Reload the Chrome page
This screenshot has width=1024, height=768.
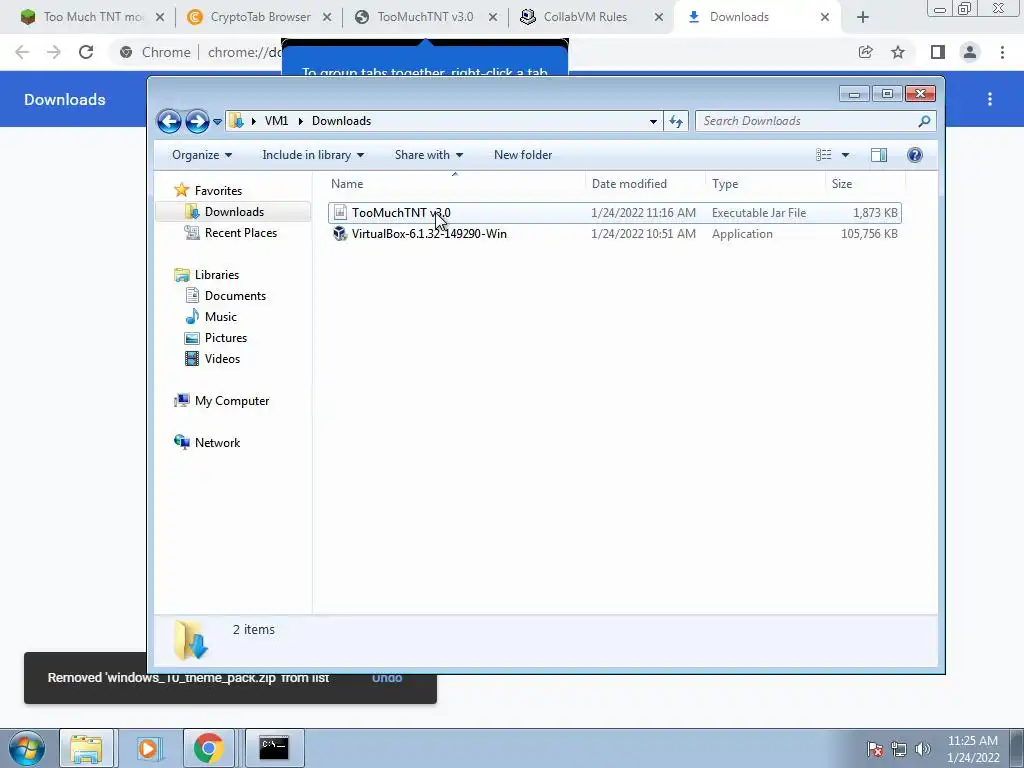pyautogui.click(x=86, y=52)
